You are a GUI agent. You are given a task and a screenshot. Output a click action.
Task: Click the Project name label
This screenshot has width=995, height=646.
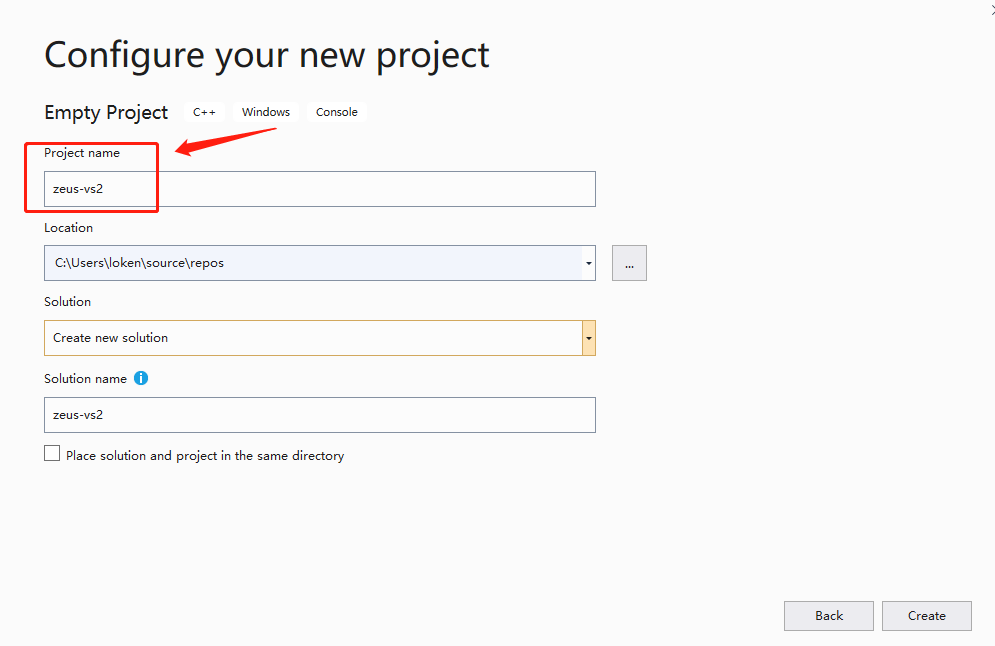82,153
